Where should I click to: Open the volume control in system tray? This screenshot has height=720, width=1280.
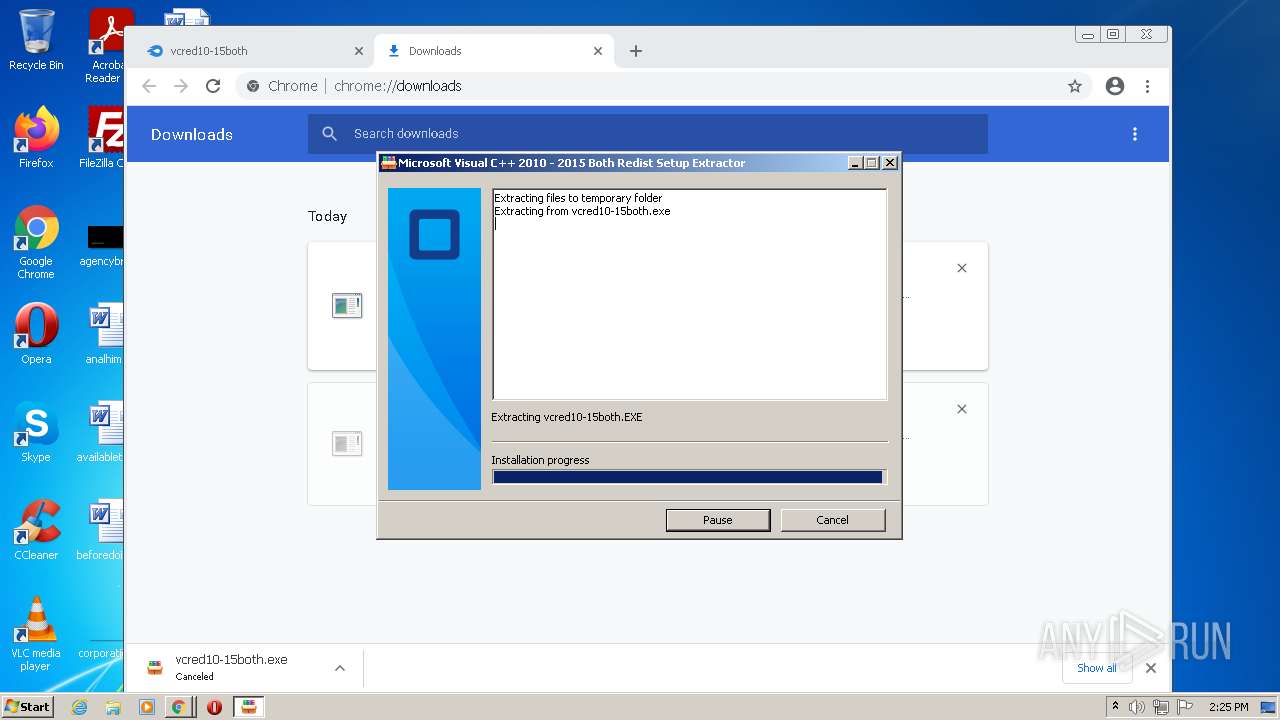(1137, 707)
